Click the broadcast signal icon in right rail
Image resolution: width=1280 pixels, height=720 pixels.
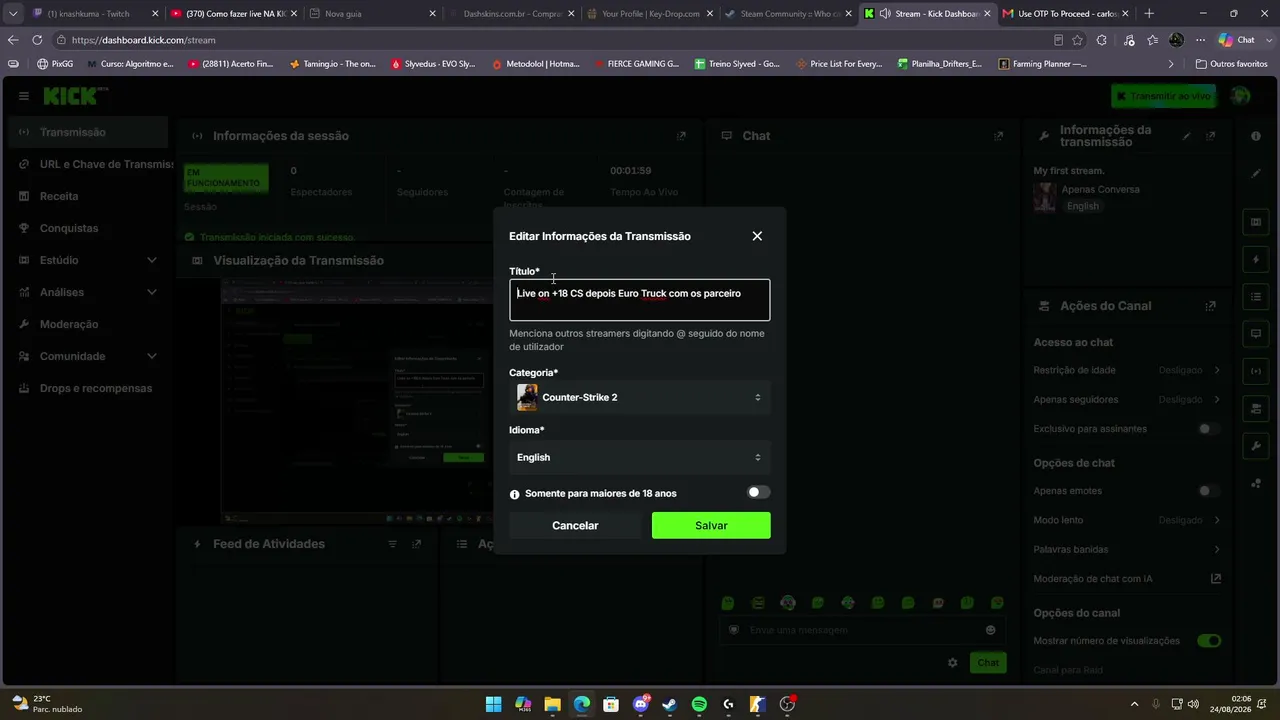pos(1256,371)
